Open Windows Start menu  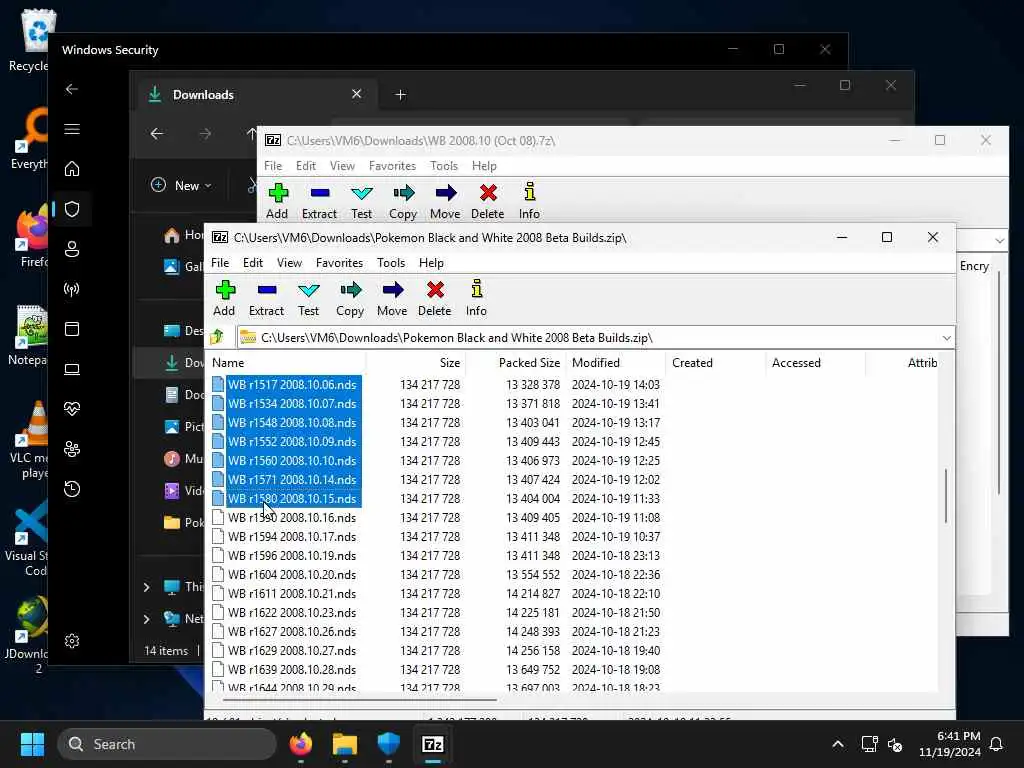[x=32, y=744]
